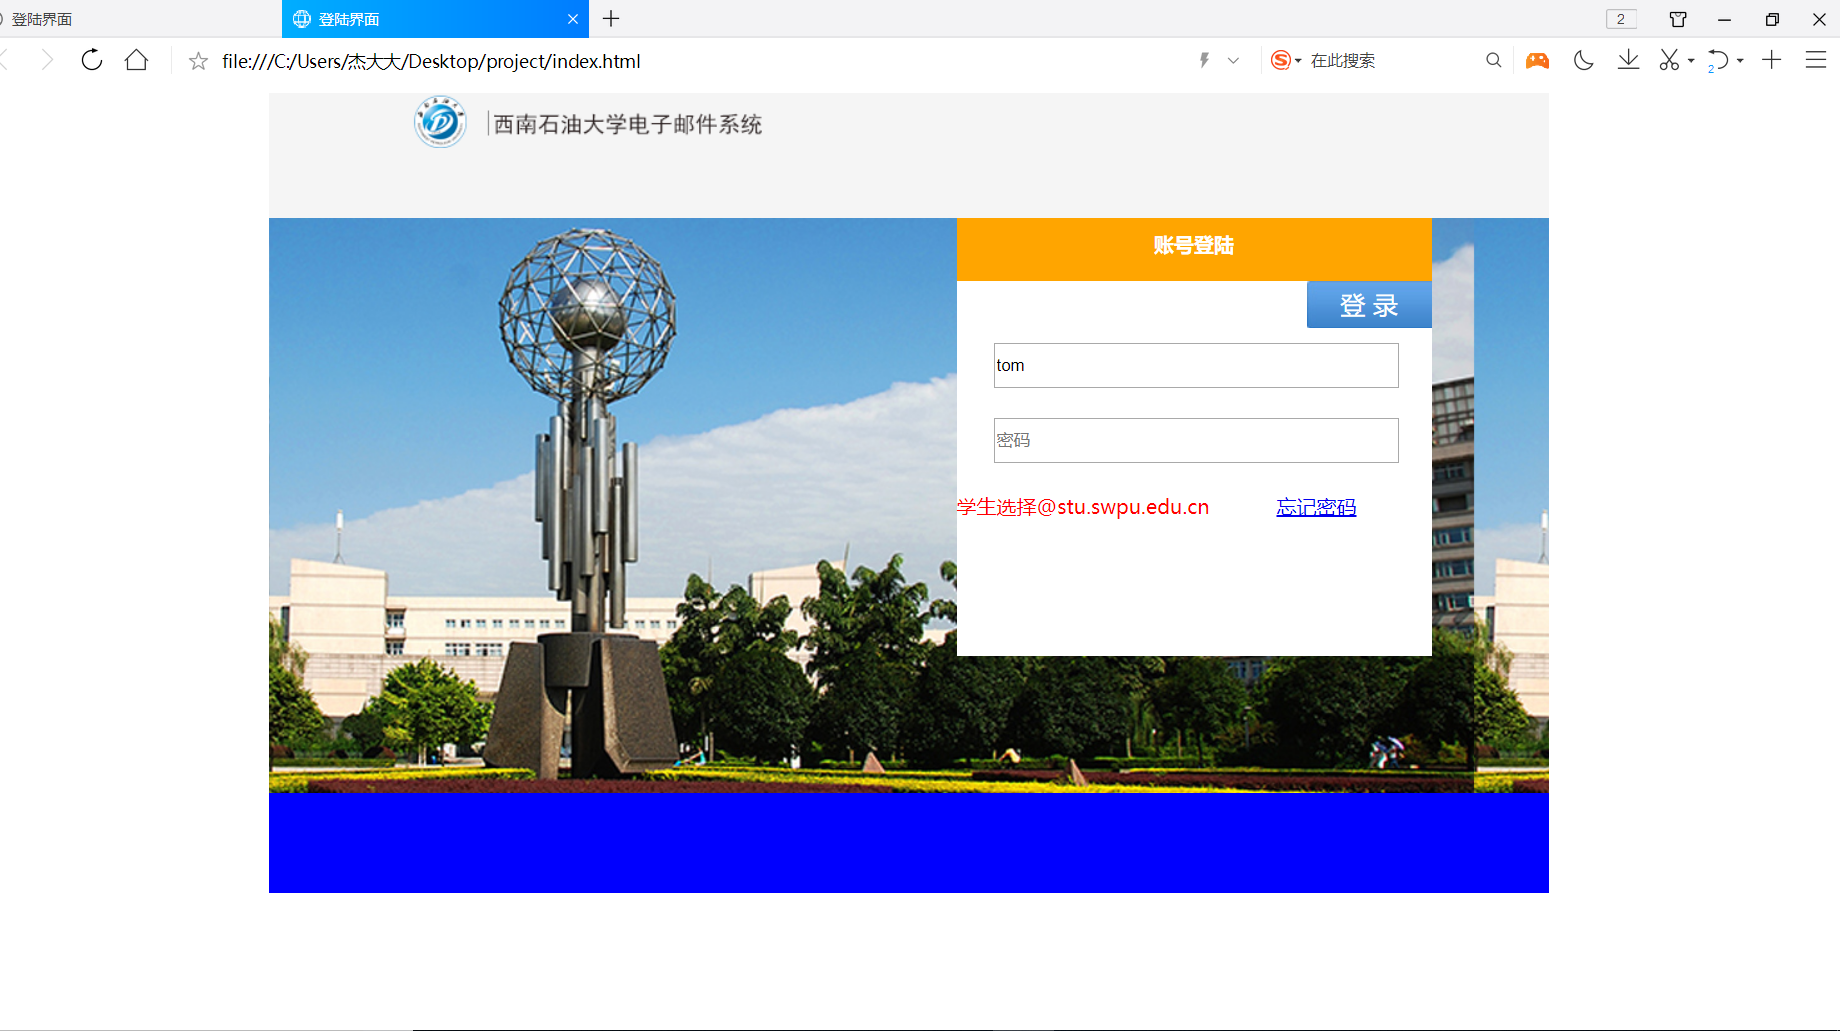The width and height of the screenshot is (1840, 1031).
Task: Open the skin shirt icon
Action: click(x=1678, y=19)
